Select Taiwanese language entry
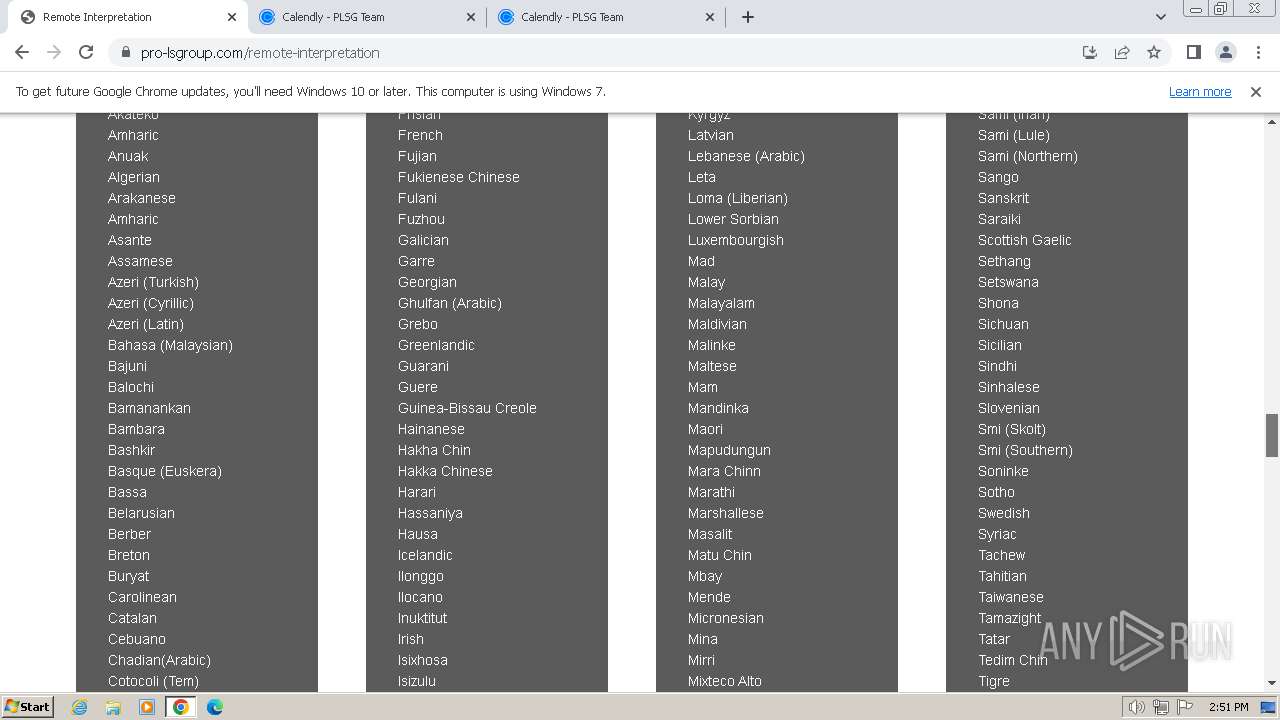This screenshot has width=1280, height=720. coord(1011,597)
